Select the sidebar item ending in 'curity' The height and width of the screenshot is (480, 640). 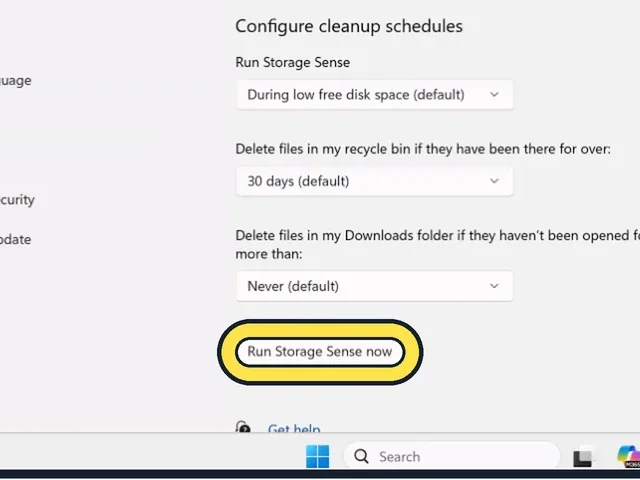[x=17, y=200]
